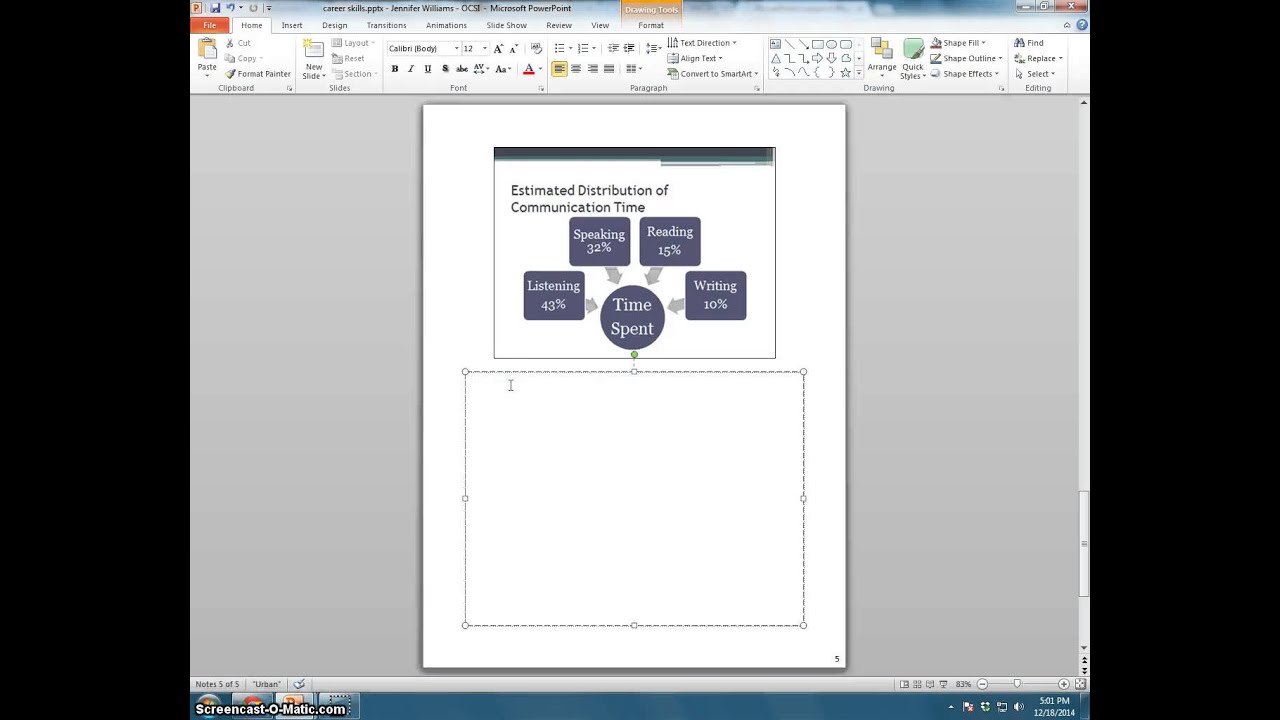Screen dimensions: 1280x720
Task: Open the File tab
Action: (x=210, y=25)
